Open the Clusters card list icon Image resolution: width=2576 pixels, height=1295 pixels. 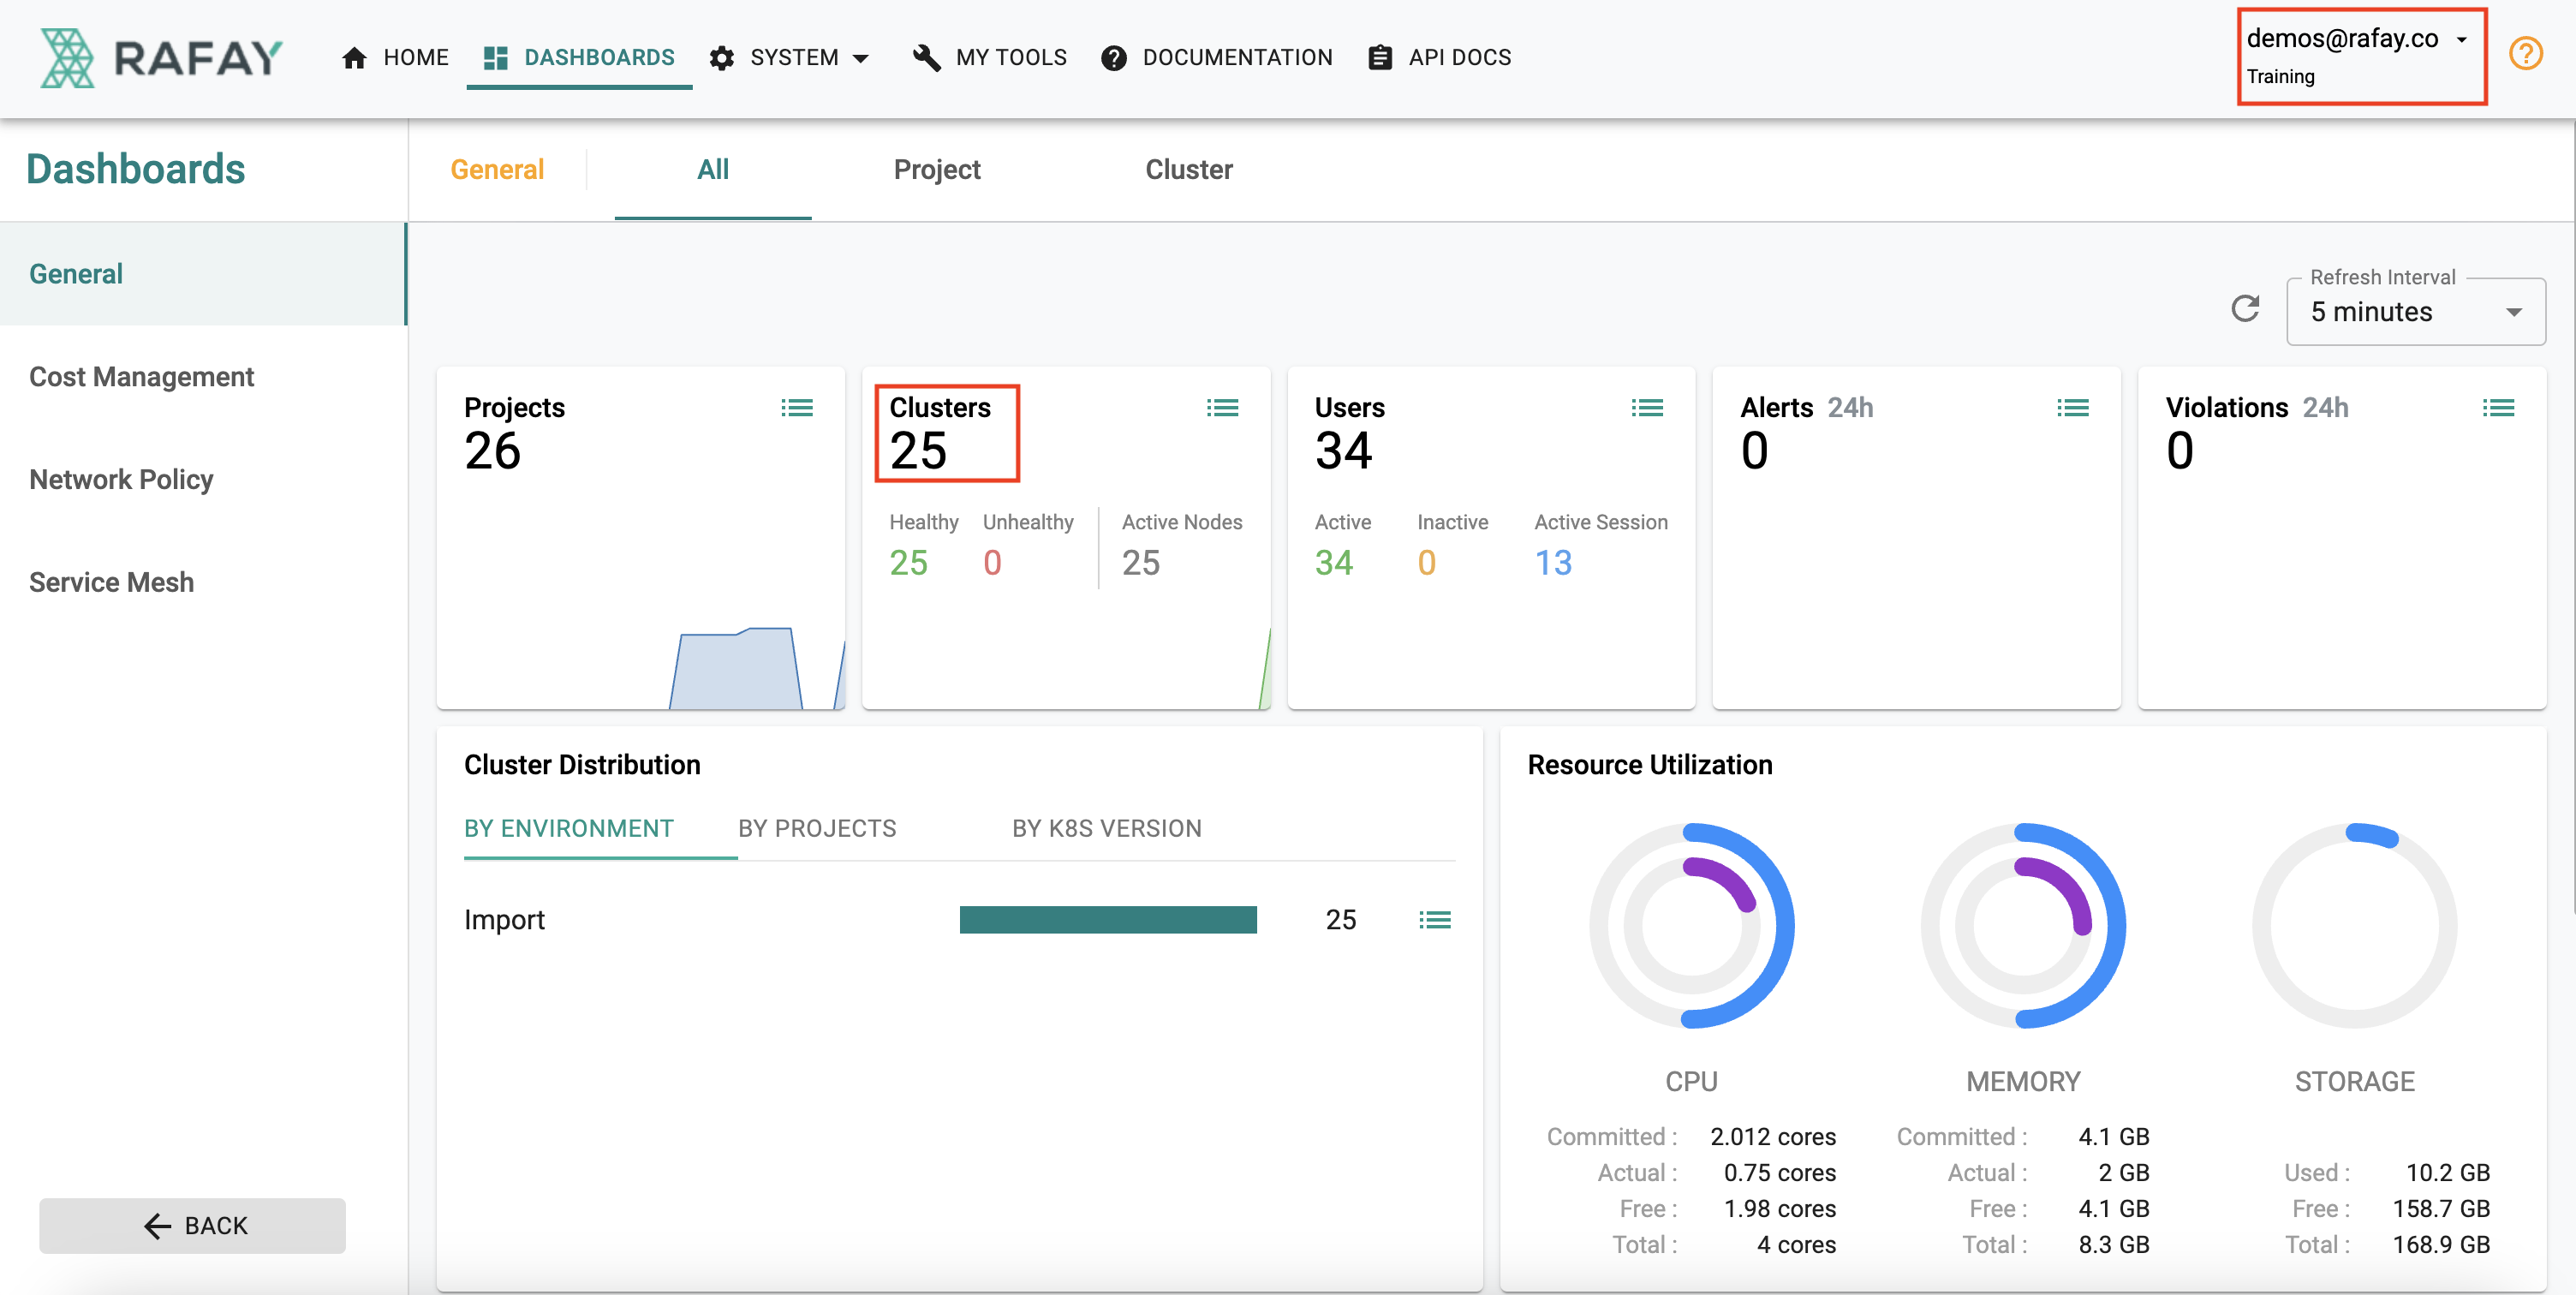tap(1222, 408)
